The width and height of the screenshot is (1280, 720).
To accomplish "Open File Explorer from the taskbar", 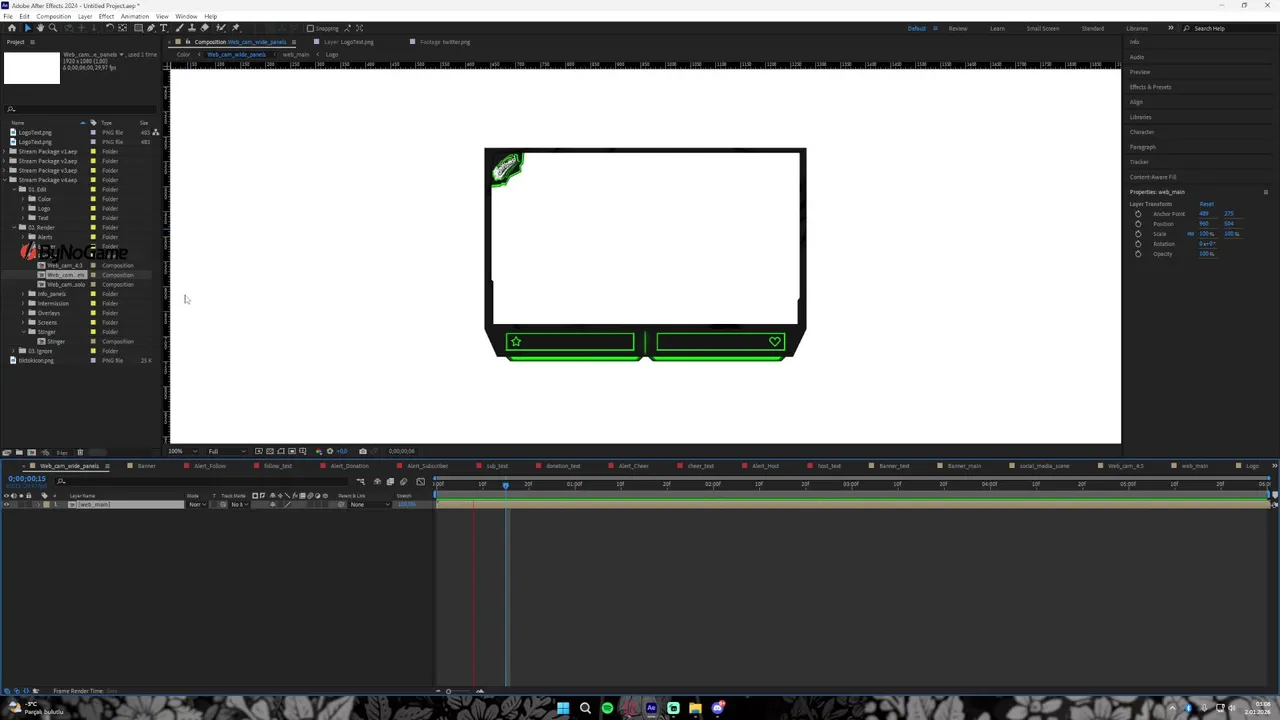I will point(695,708).
